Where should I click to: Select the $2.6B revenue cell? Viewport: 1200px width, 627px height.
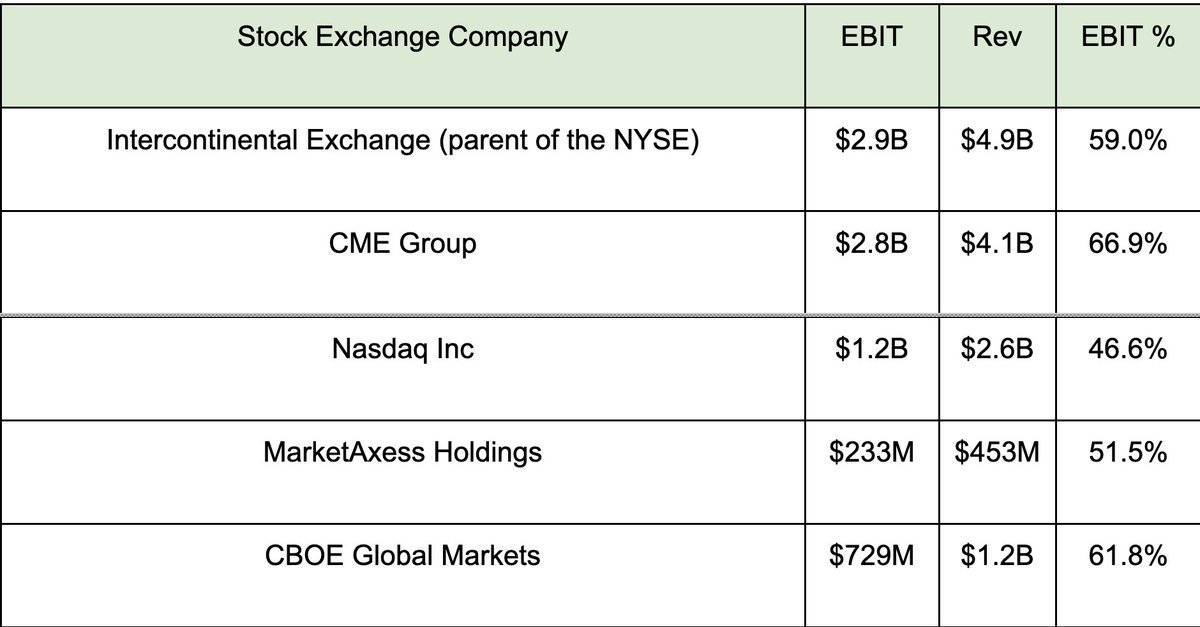click(x=996, y=350)
